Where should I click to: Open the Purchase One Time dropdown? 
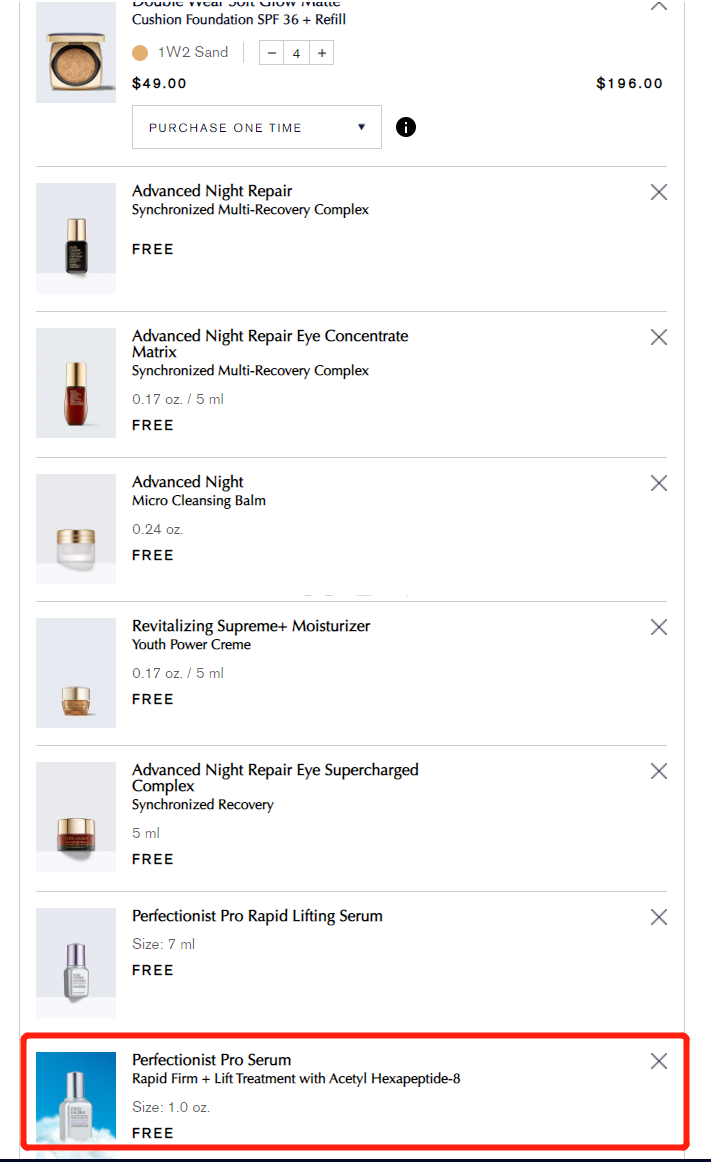(256, 127)
